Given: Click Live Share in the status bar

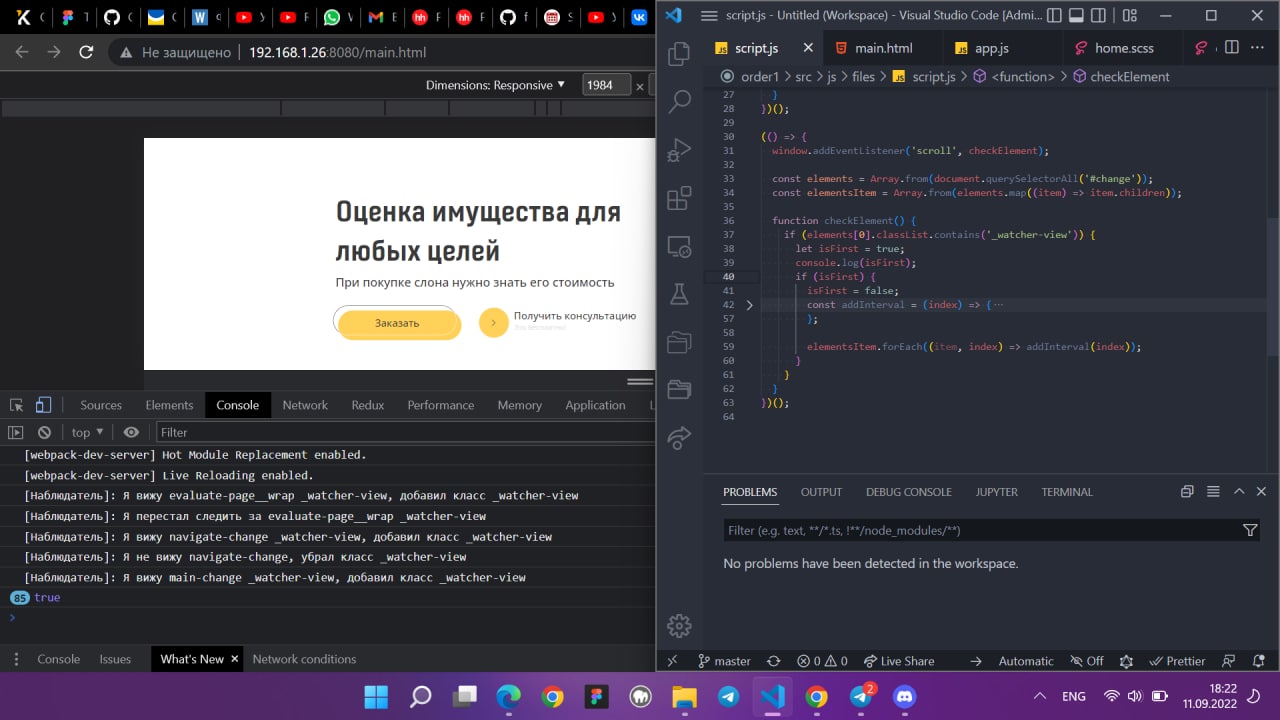Looking at the screenshot, I should click(899, 661).
